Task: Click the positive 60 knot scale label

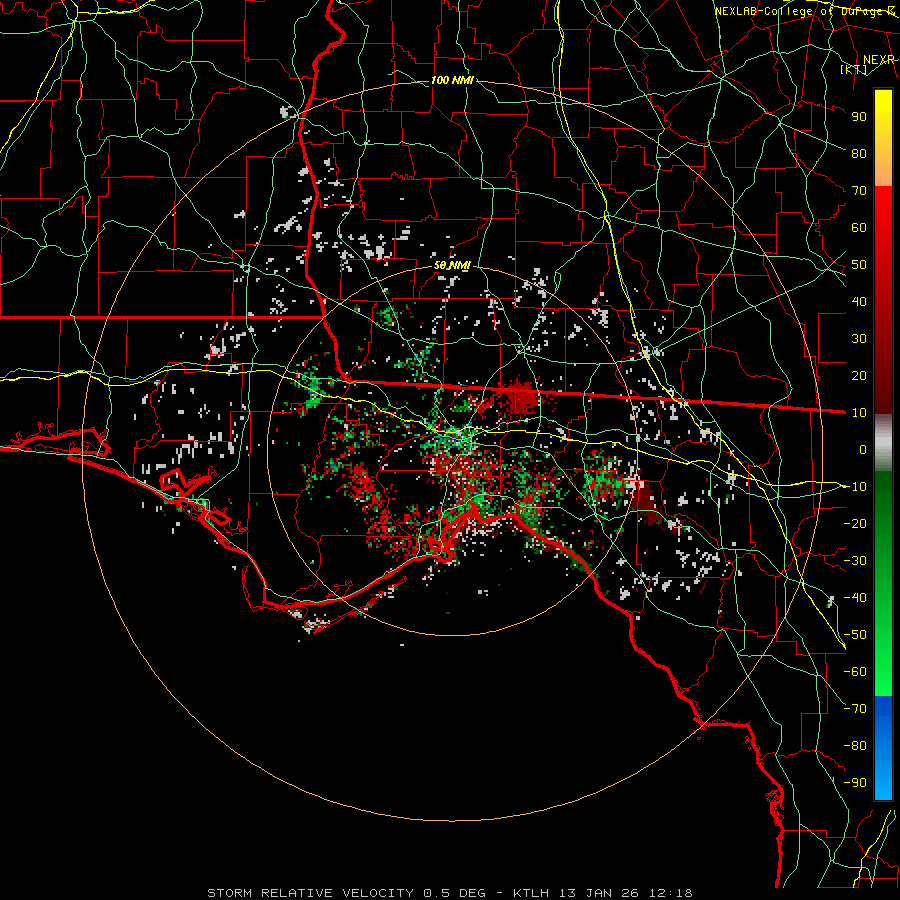Action: [x=859, y=227]
